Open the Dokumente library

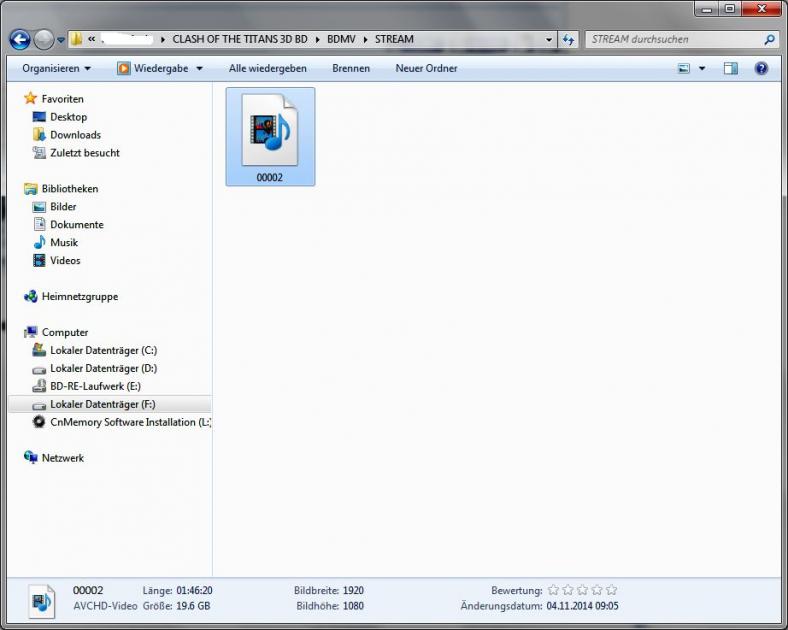(77, 225)
